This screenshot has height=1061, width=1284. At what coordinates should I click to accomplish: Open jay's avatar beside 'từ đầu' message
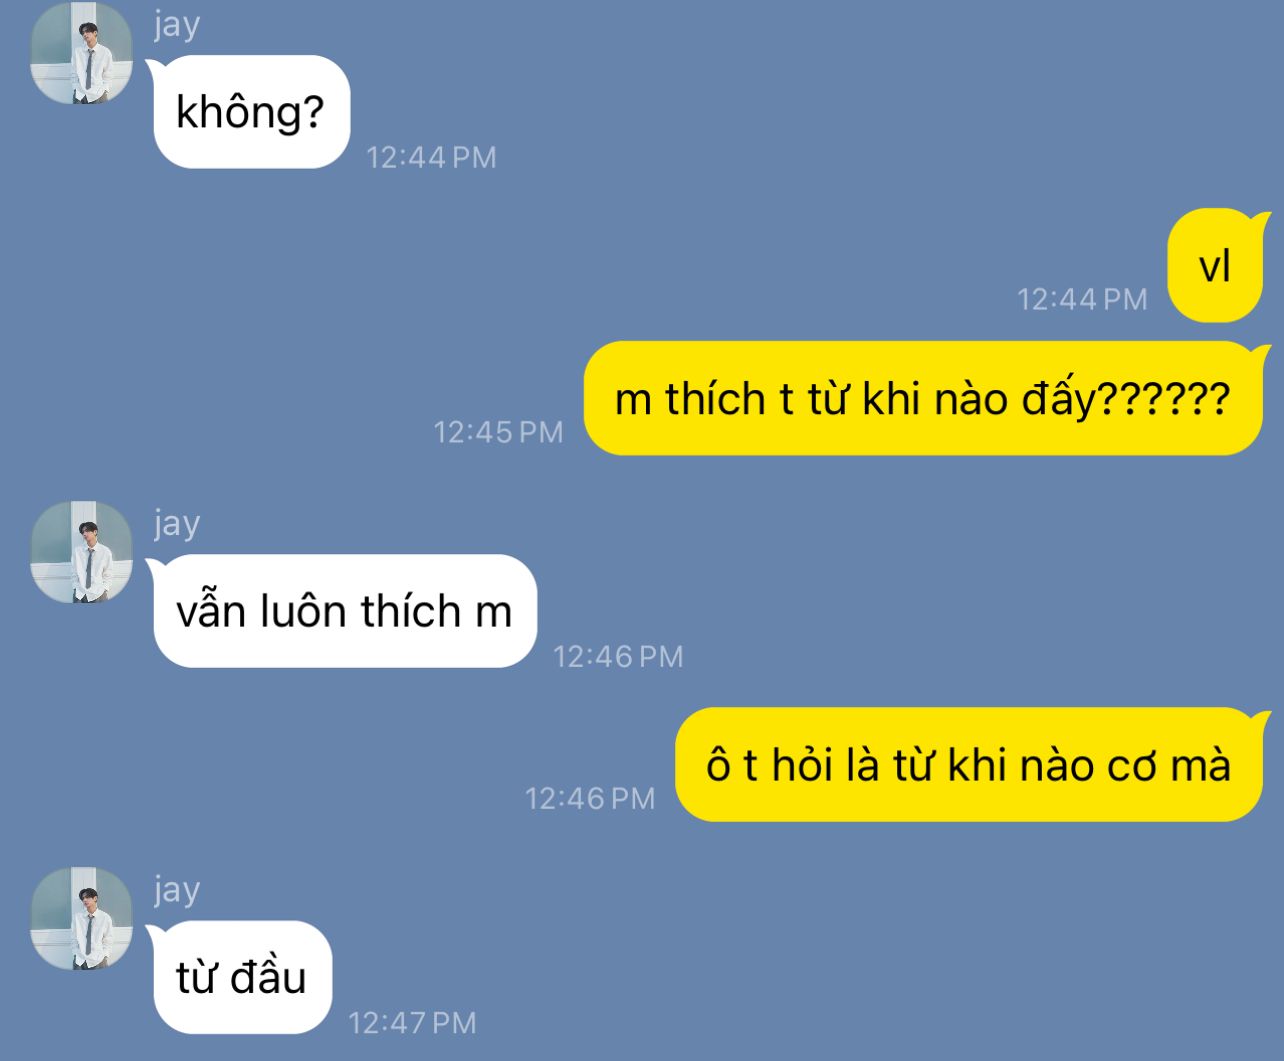coord(82,918)
